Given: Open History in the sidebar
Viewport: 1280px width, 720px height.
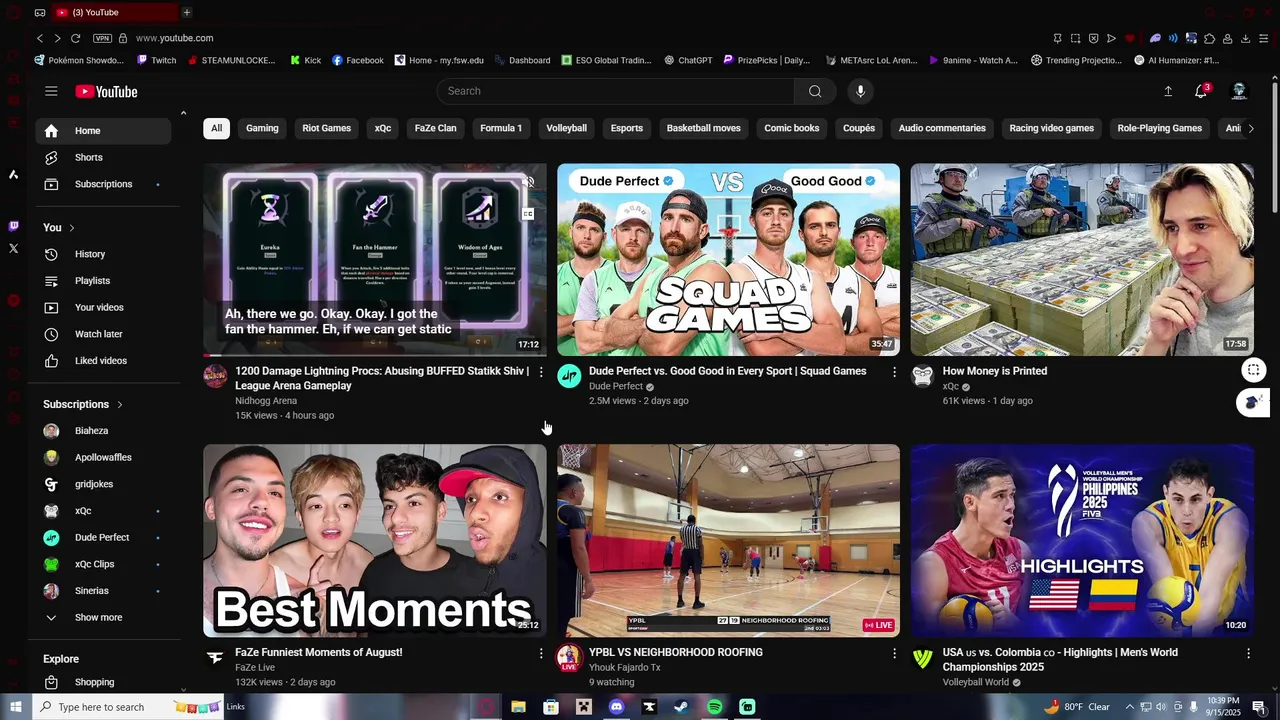Looking at the screenshot, I should [103, 254].
